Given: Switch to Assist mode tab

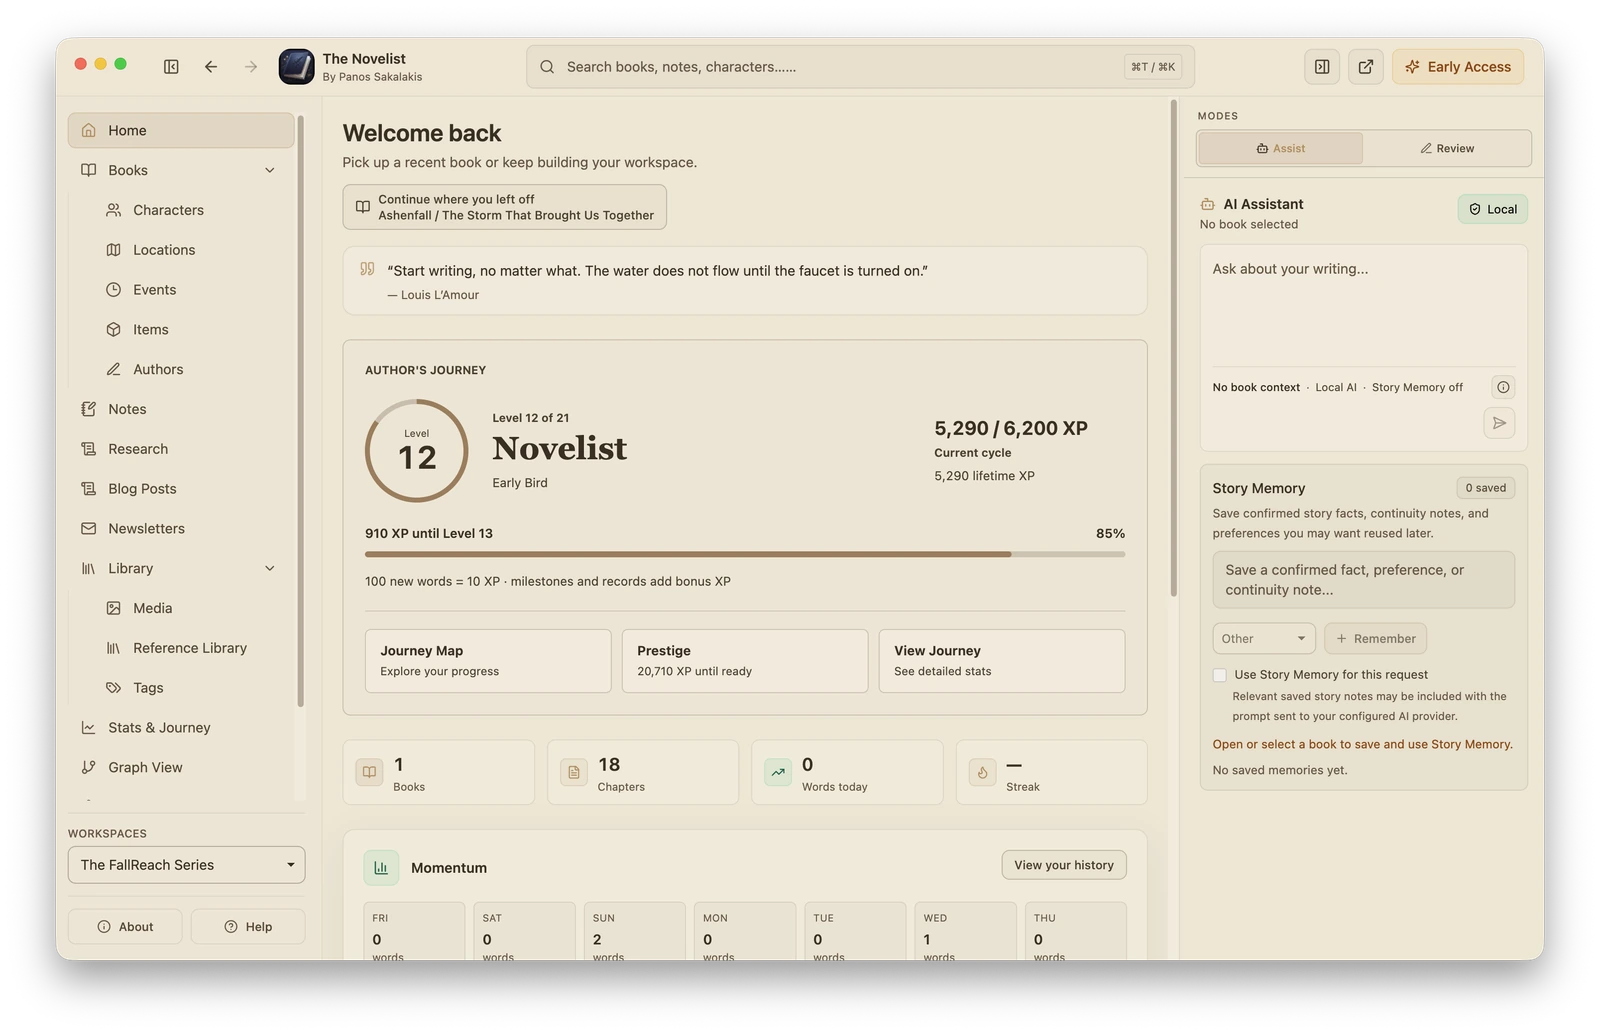Looking at the screenshot, I should click(x=1280, y=148).
